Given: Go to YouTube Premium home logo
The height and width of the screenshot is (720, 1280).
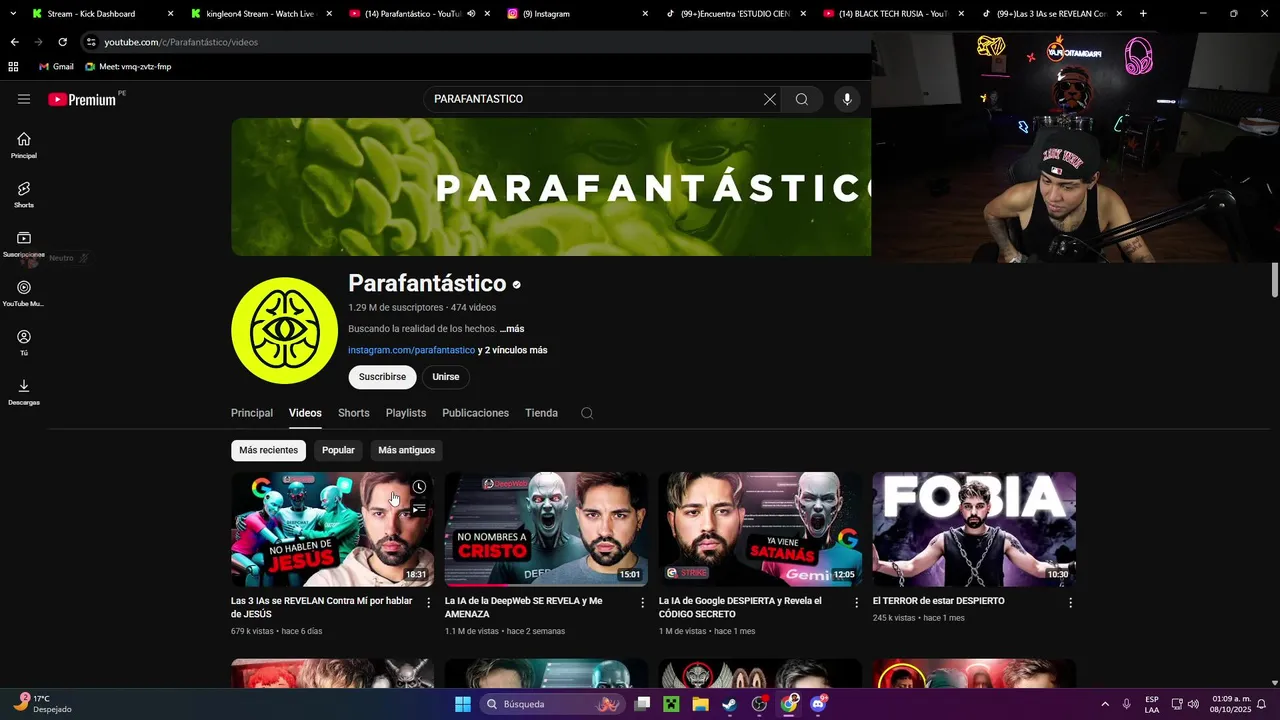Looking at the screenshot, I should point(82,99).
